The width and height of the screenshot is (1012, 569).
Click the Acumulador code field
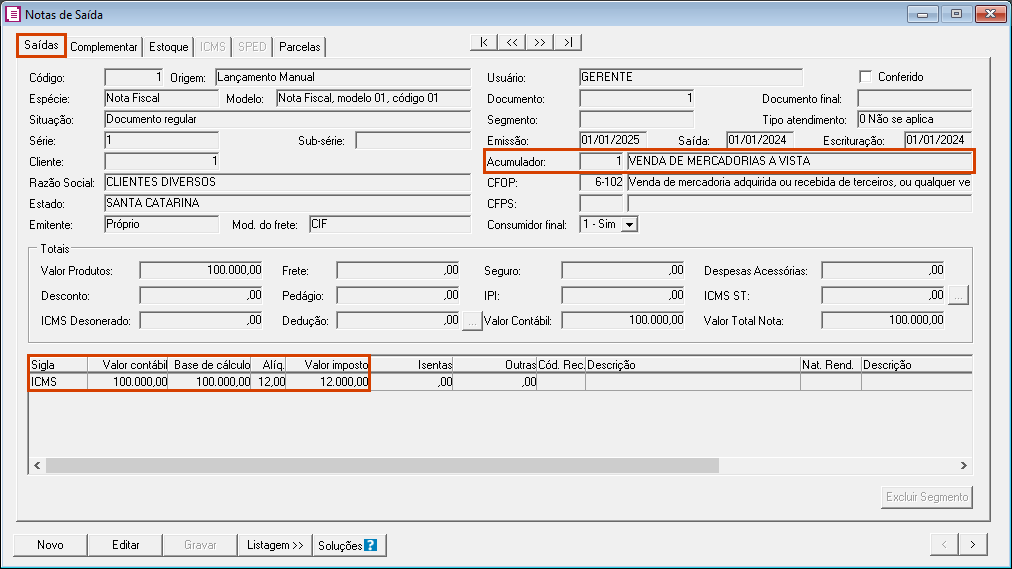602,161
